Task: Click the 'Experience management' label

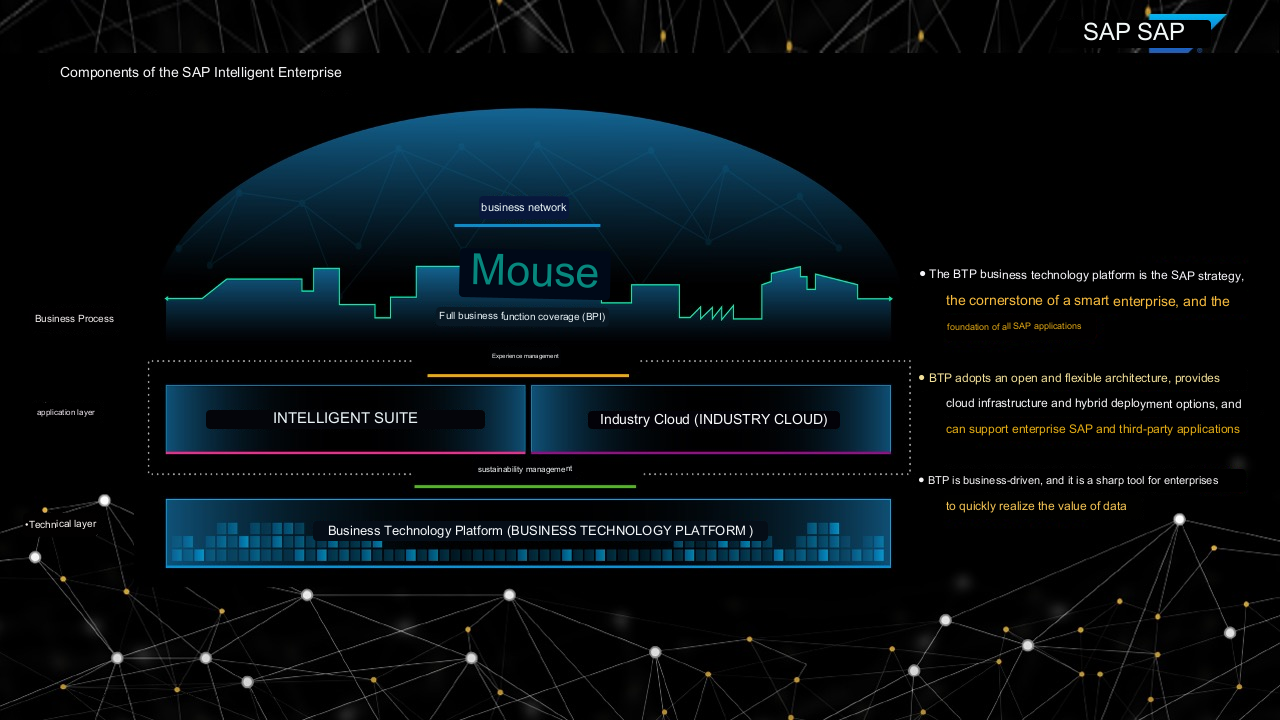Action: click(525, 356)
